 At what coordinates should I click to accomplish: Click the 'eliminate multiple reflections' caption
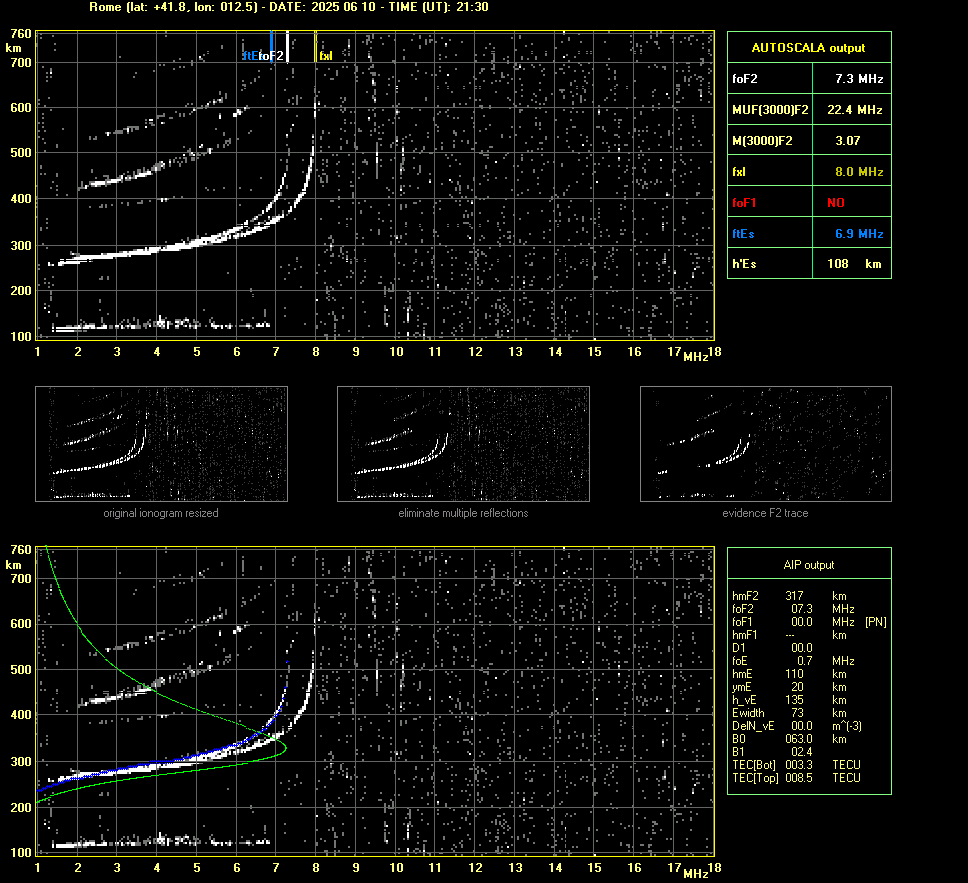pyautogui.click(x=463, y=513)
